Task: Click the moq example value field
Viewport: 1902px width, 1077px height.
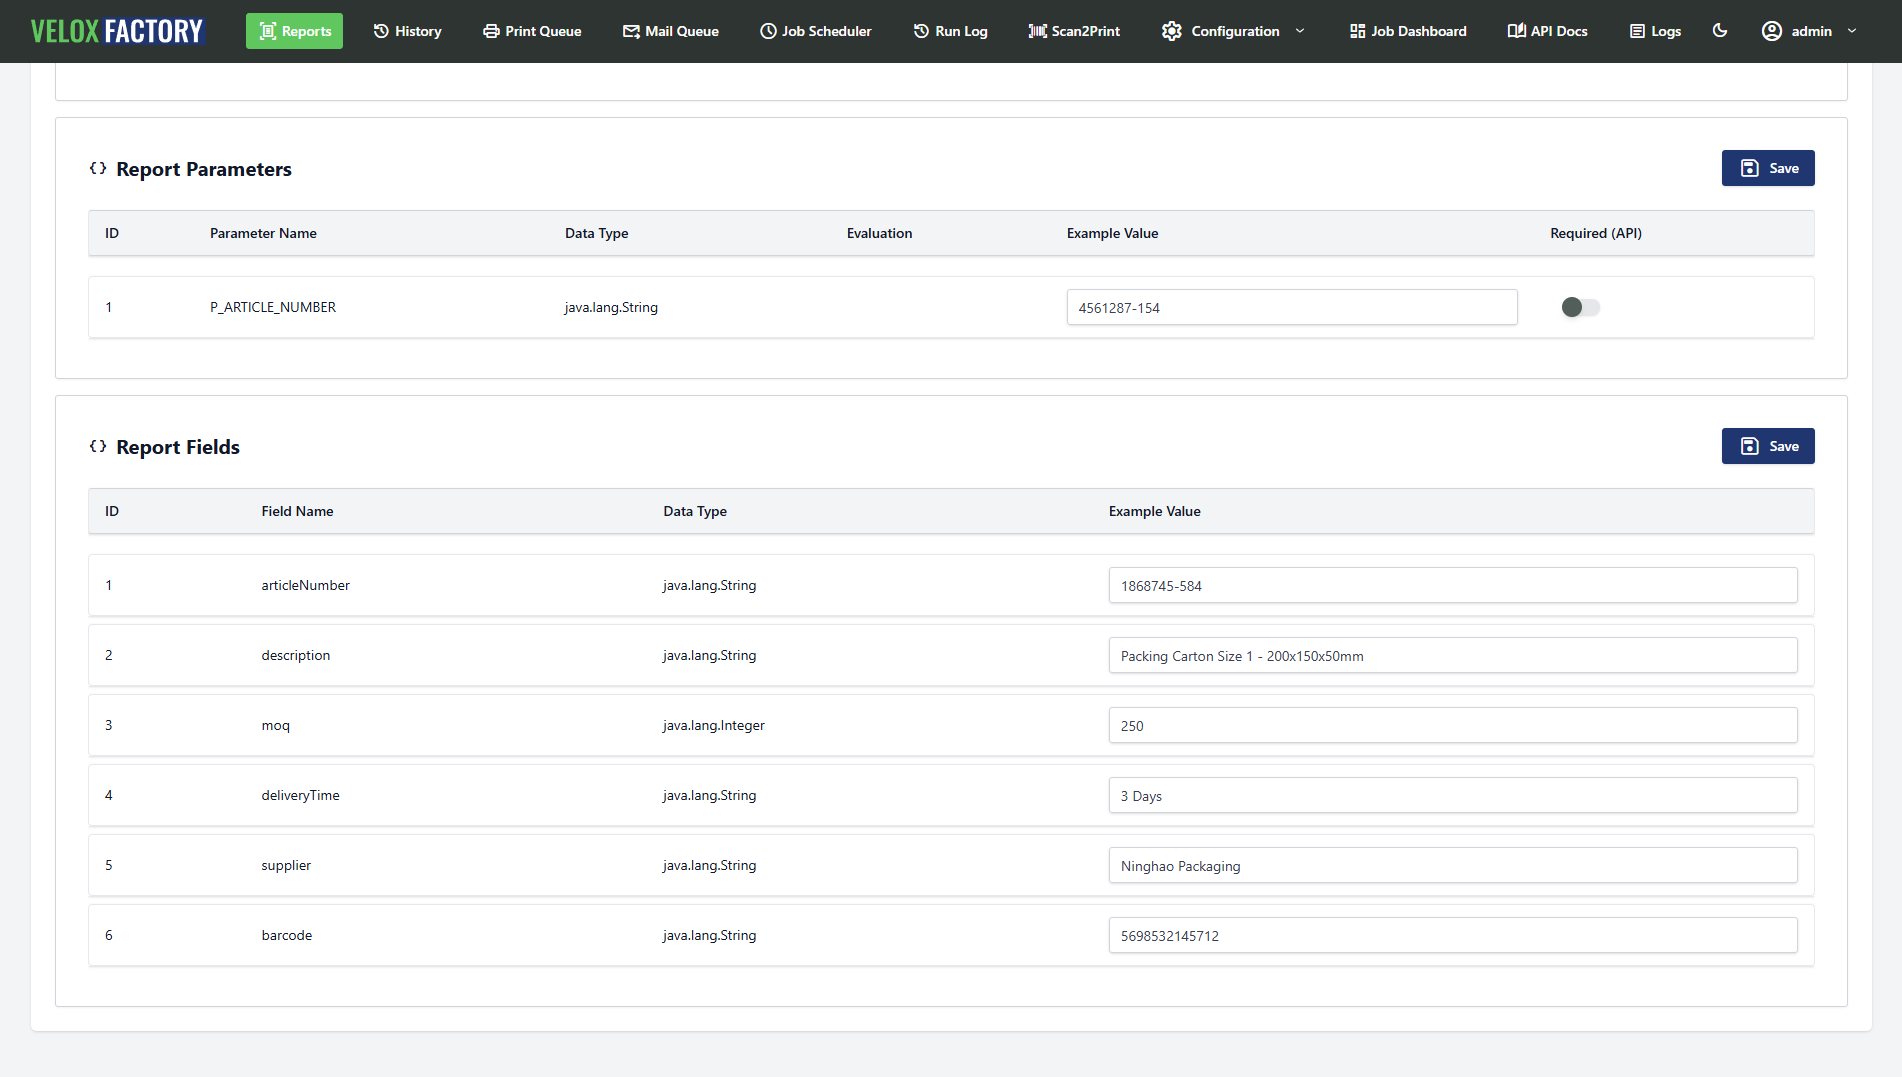Action: (1453, 725)
